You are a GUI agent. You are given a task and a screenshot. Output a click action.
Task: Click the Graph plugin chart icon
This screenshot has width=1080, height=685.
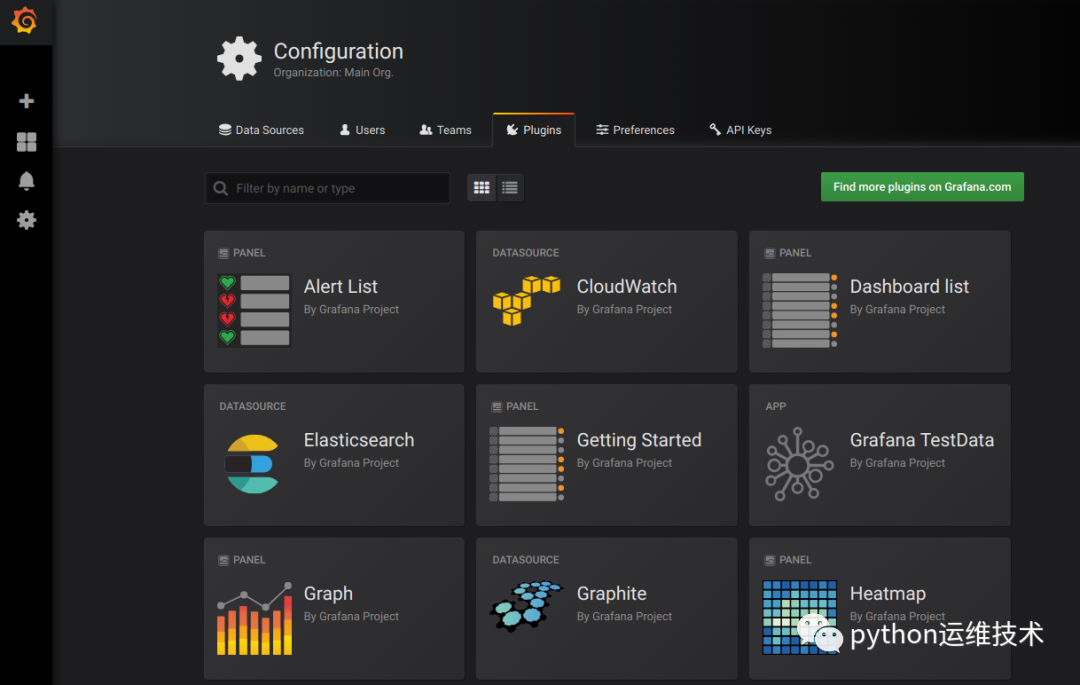click(x=254, y=618)
